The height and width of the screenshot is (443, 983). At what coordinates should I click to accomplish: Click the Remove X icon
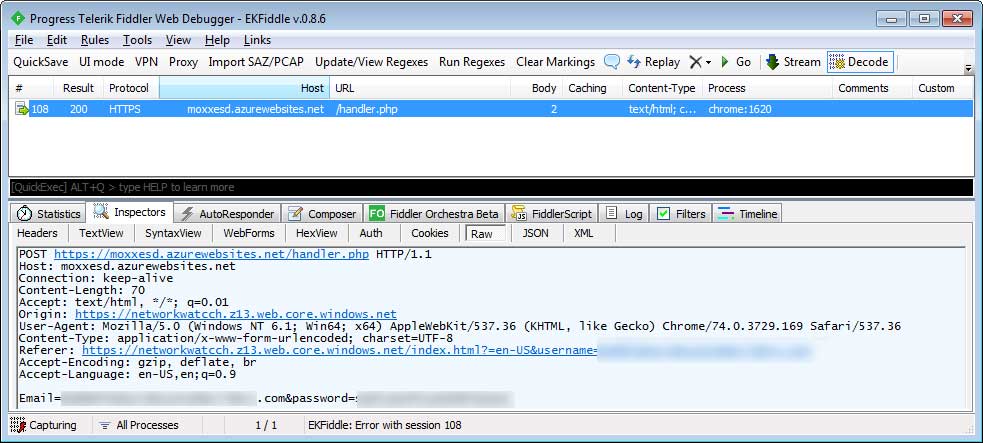[x=695, y=62]
